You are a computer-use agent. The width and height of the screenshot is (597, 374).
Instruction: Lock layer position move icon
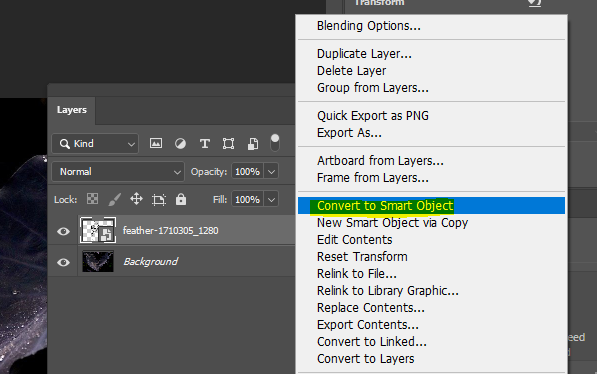(136, 199)
